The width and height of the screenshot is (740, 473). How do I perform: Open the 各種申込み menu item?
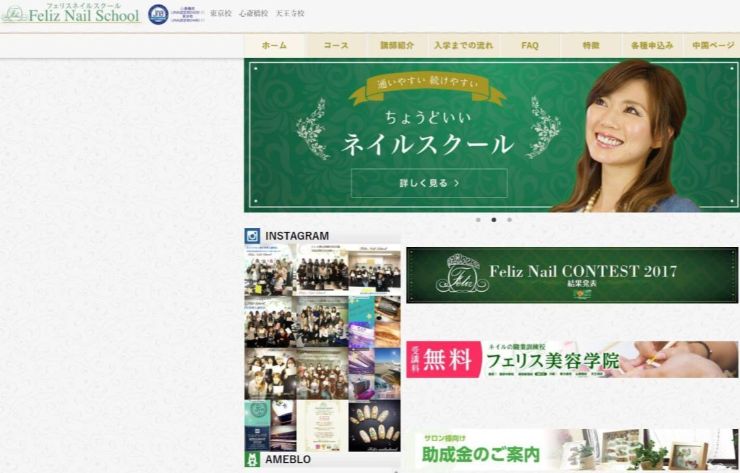652,46
